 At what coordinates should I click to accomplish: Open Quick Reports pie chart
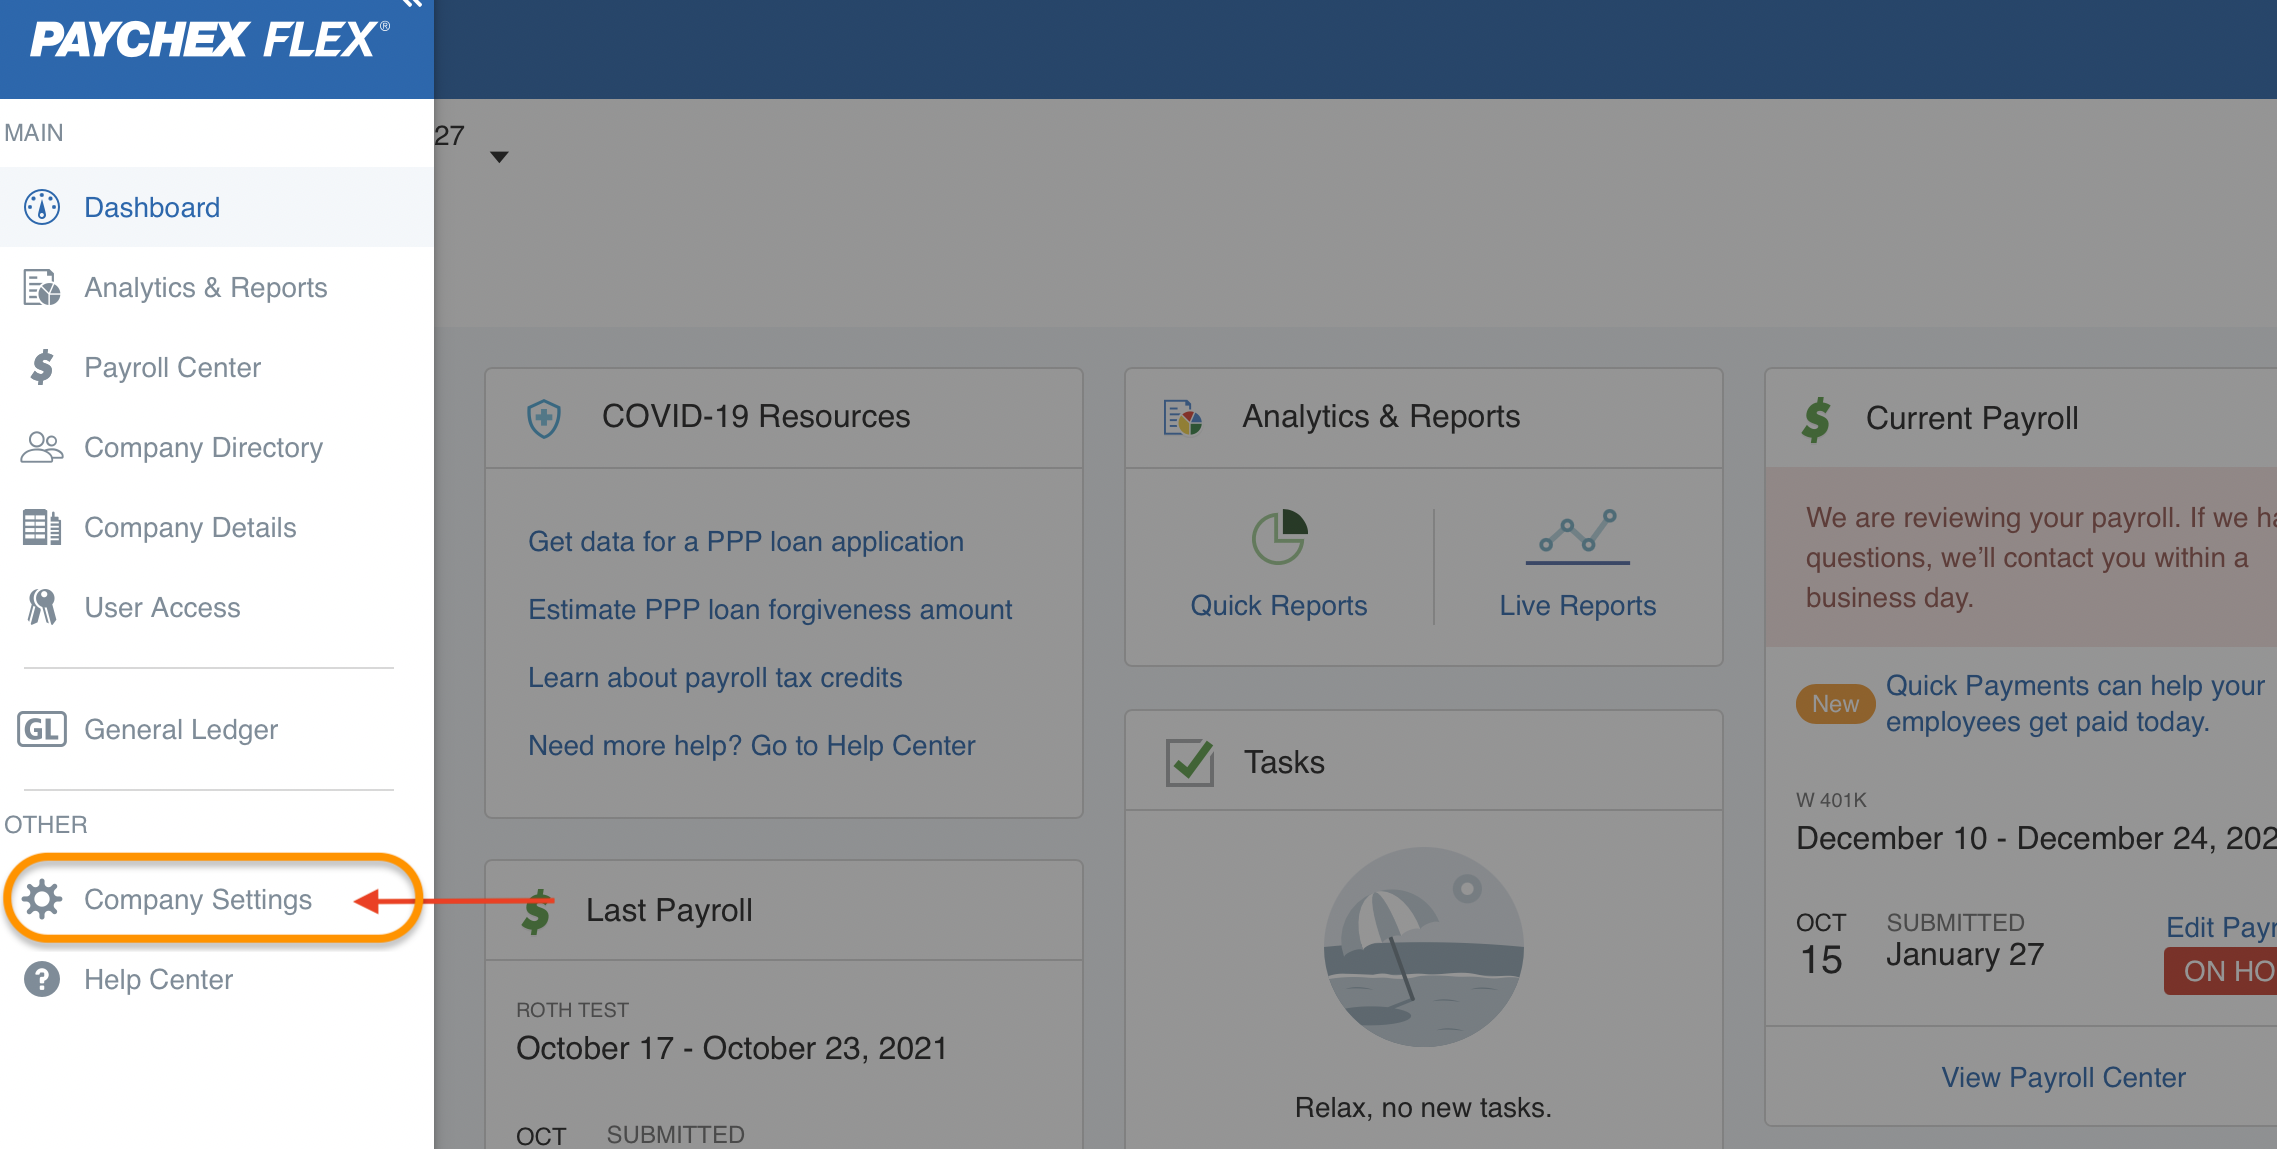click(x=1279, y=538)
